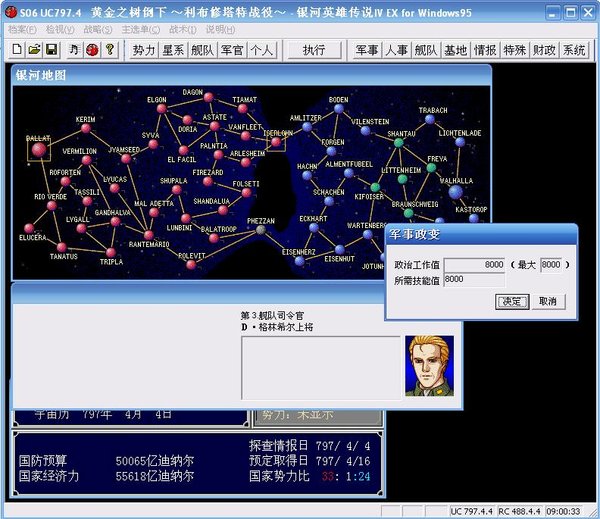Open the 说明(H) menu
Viewport: 600px width, 519px height.
220,29
